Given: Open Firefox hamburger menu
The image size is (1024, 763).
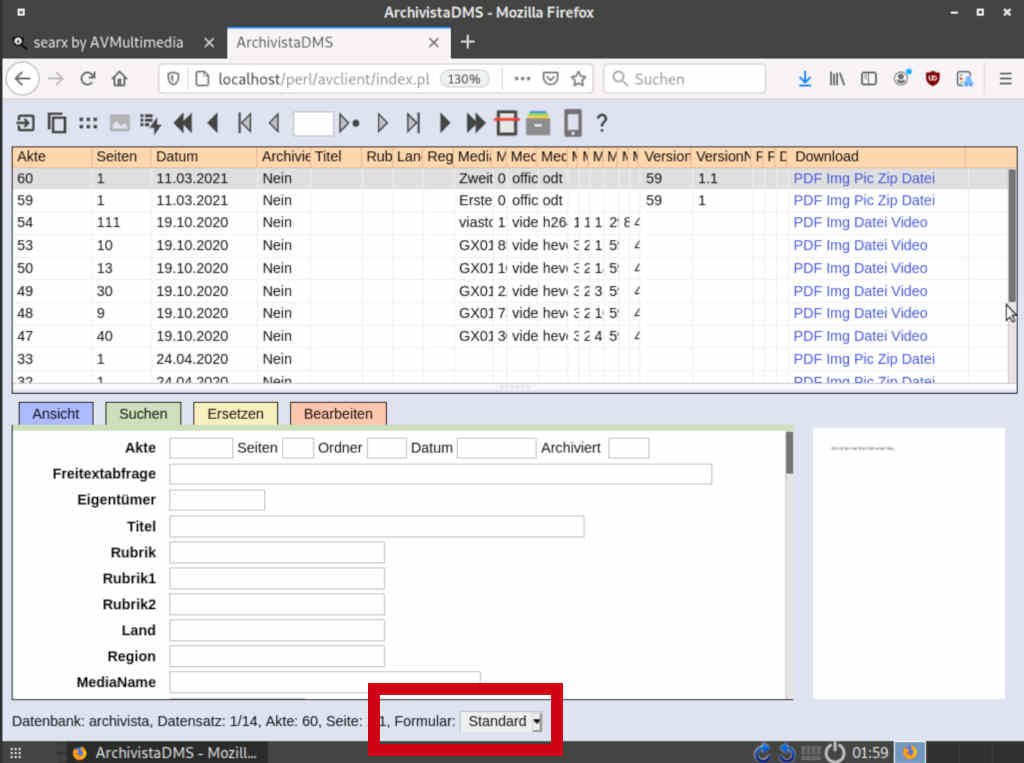Looking at the screenshot, I should pos(1005,79).
